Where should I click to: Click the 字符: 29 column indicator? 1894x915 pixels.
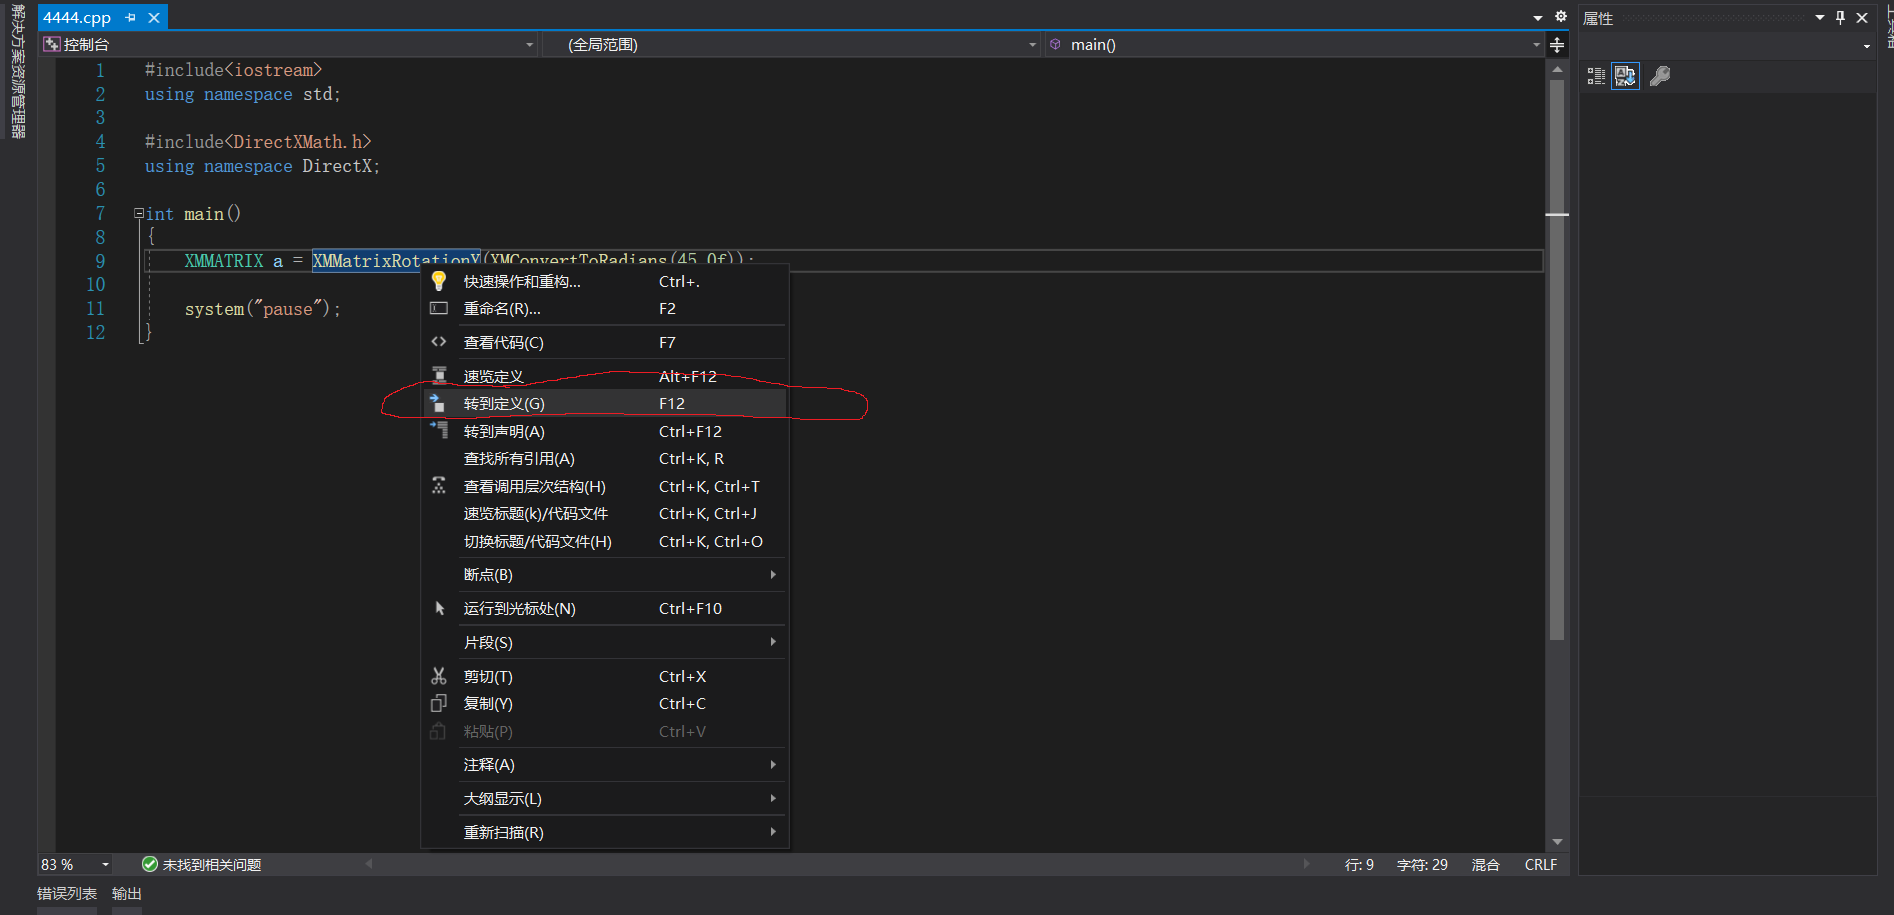click(1422, 865)
